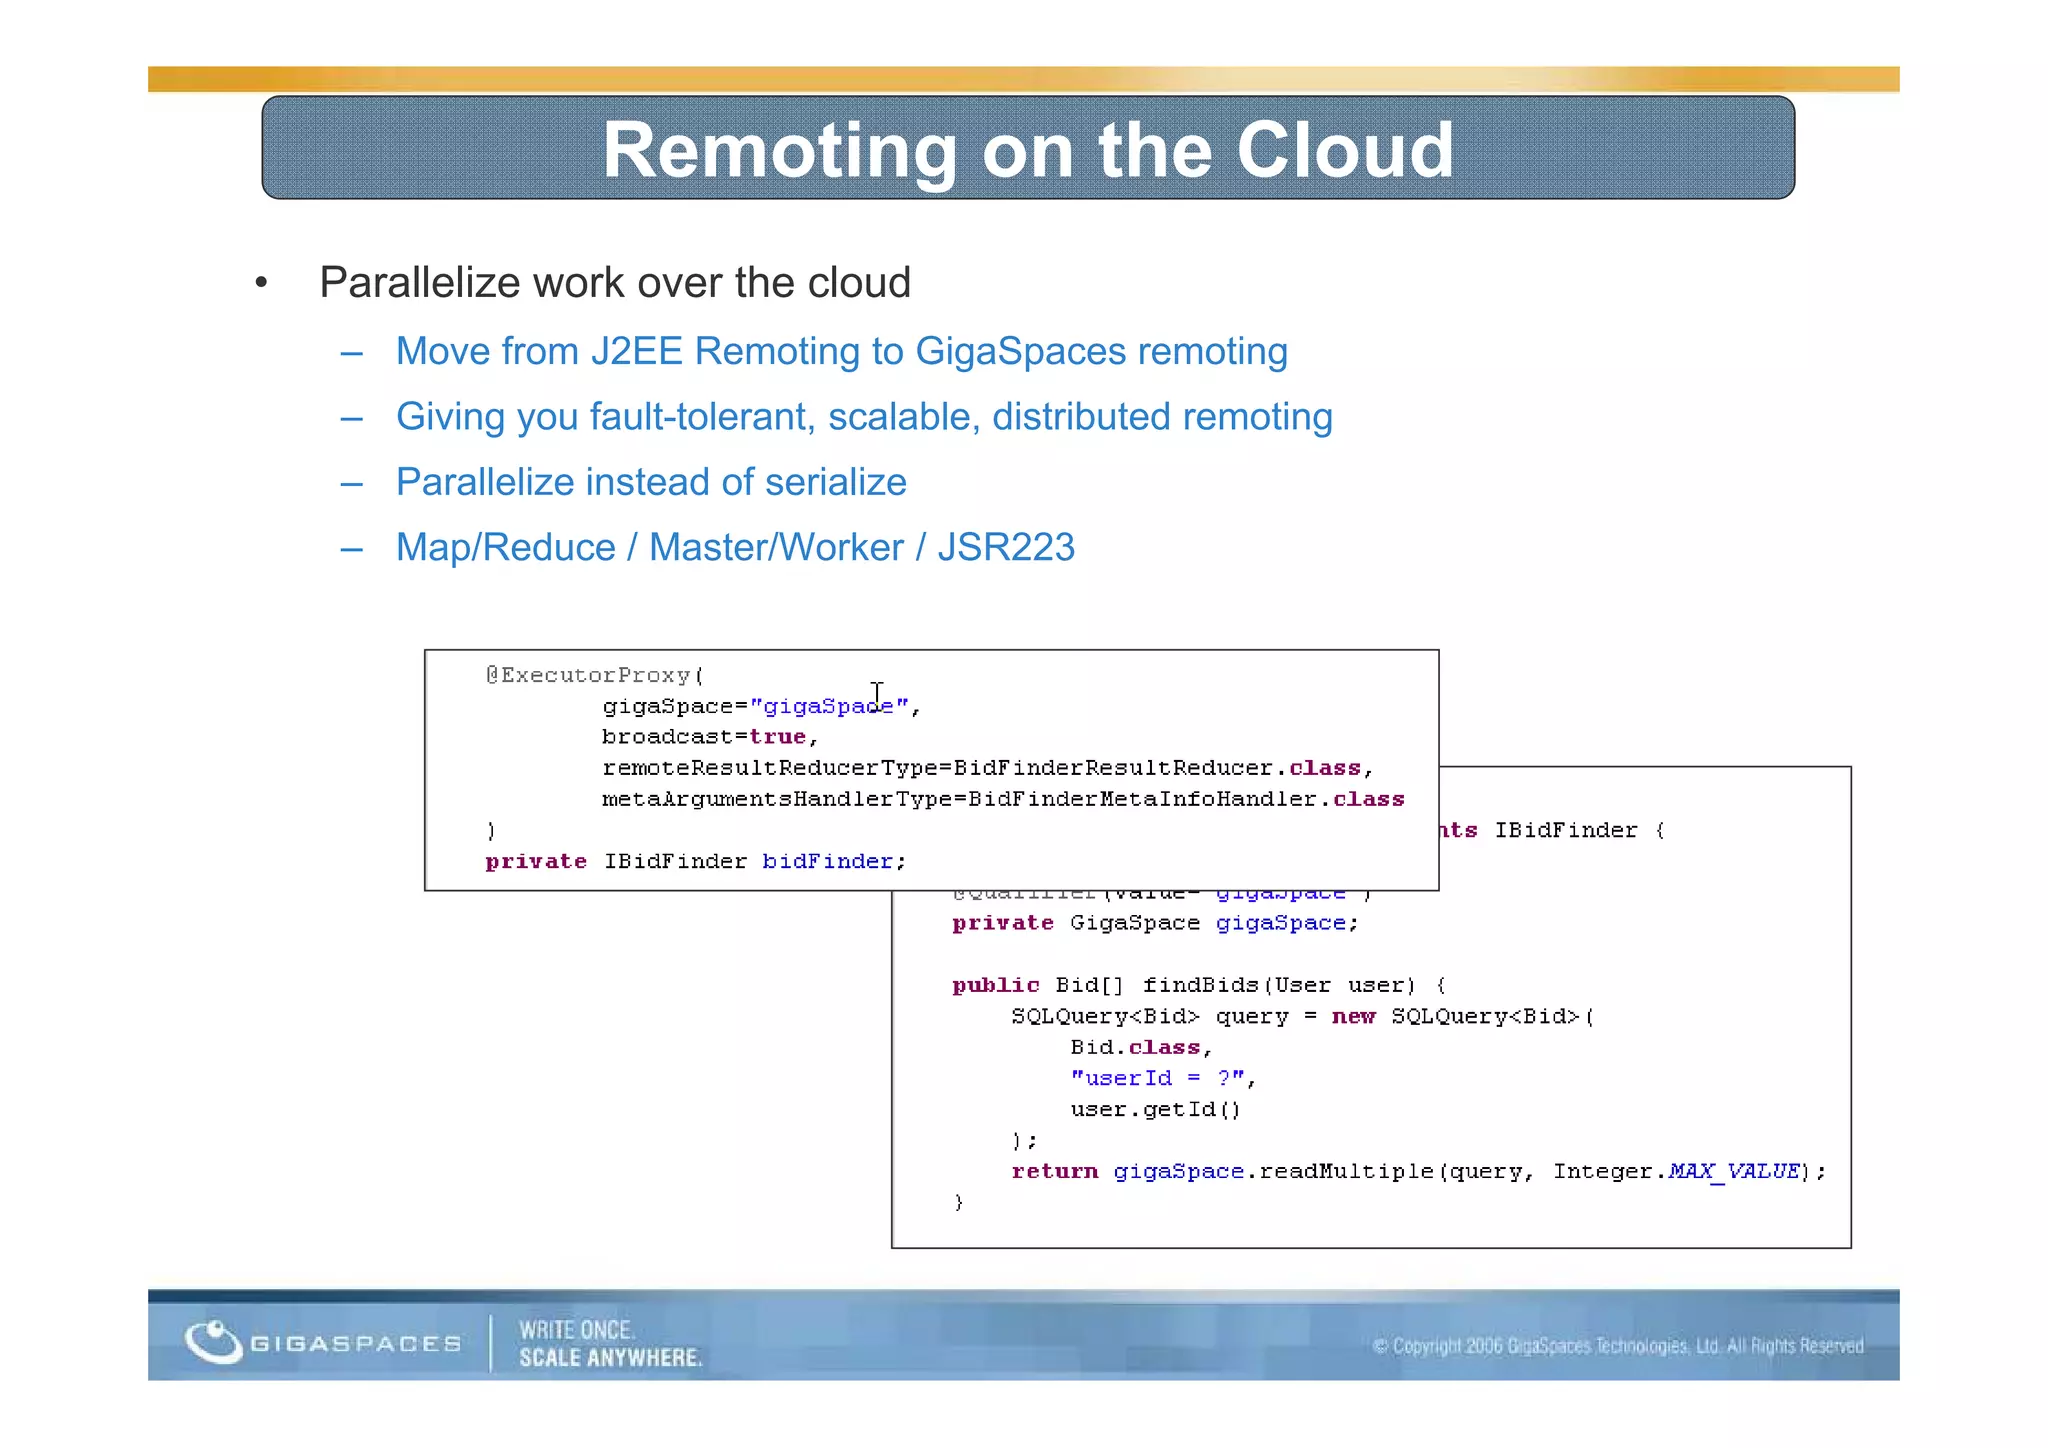Click 'Parallelize instead of serialize' text
This screenshot has height=1448, width=2048.
[x=651, y=482]
